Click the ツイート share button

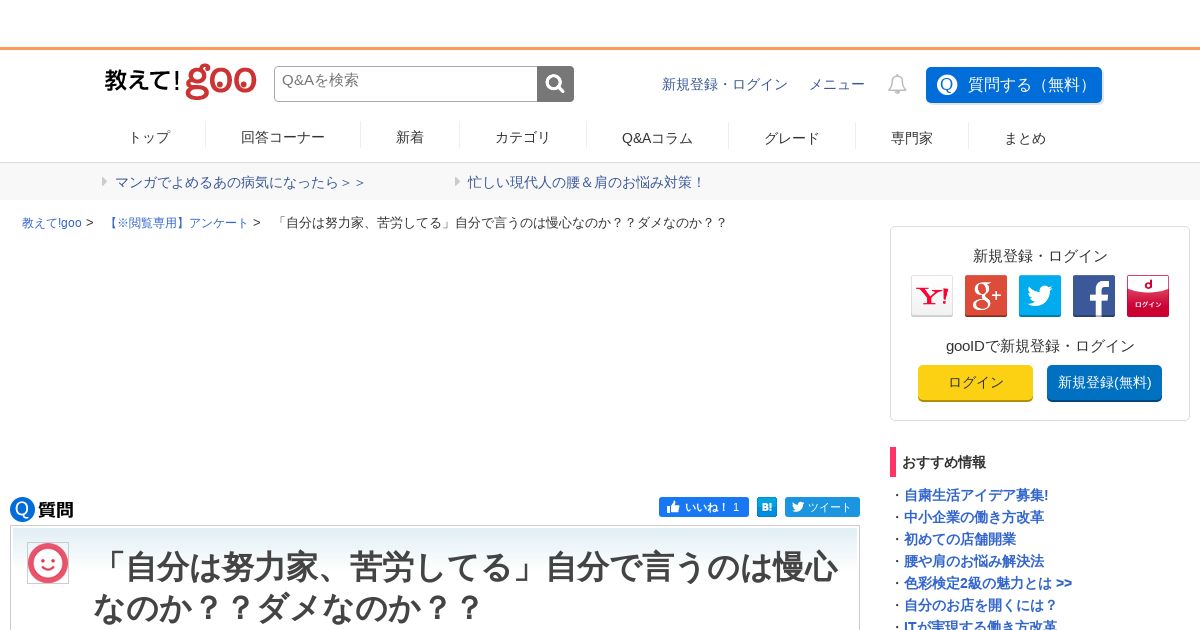click(x=822, y=507)
